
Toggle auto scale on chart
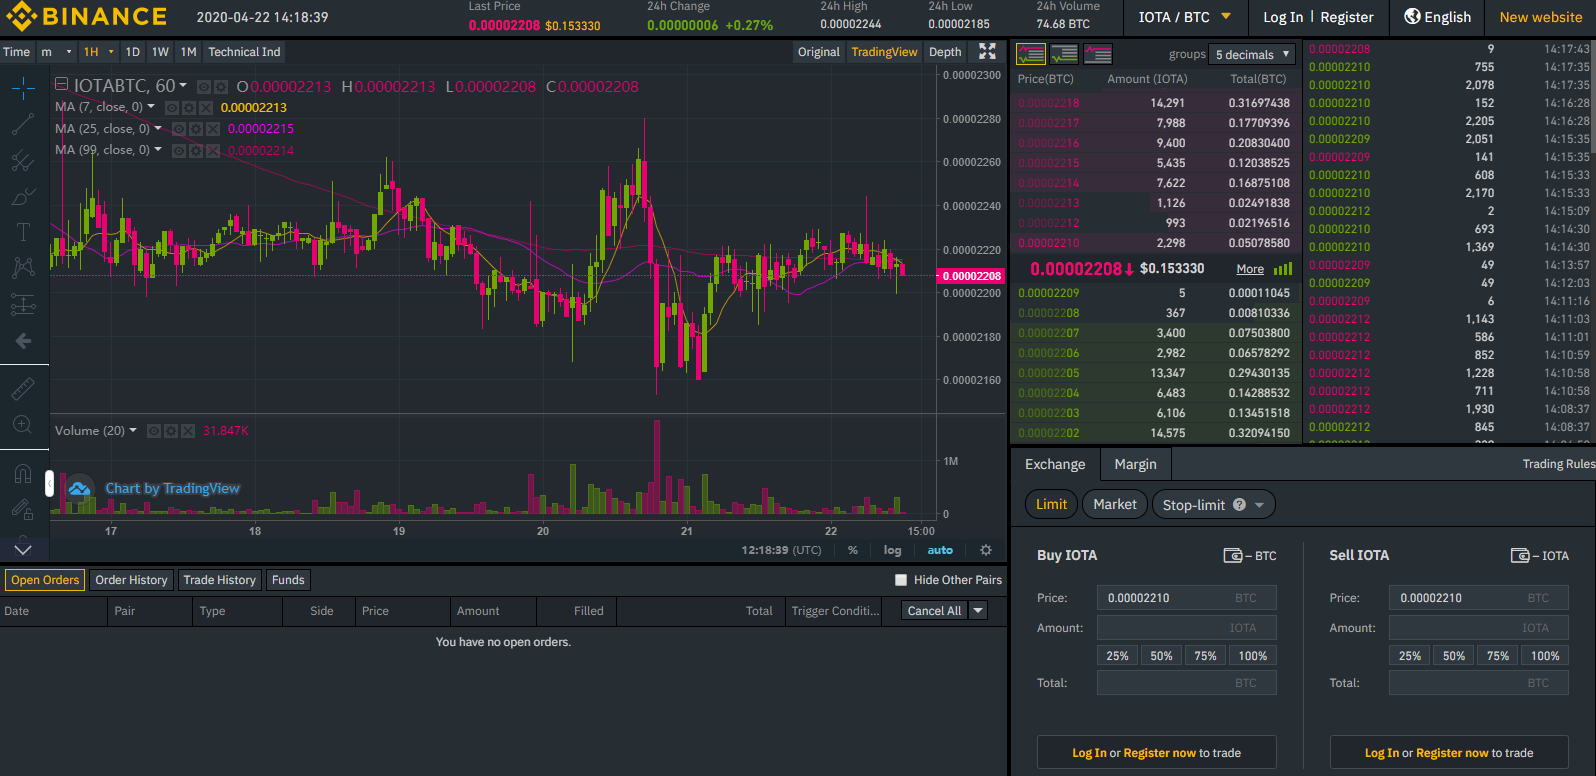click(x=940, y=550)
